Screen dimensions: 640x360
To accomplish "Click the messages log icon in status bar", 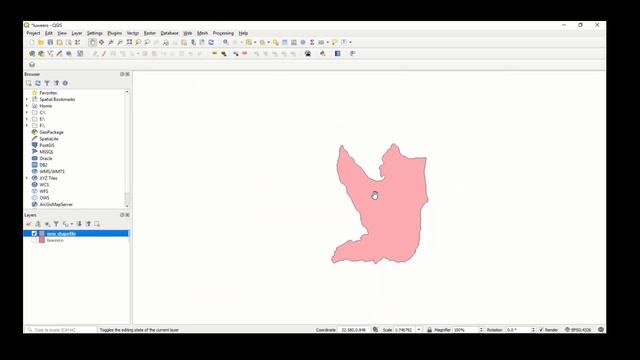I will [601, 329].
